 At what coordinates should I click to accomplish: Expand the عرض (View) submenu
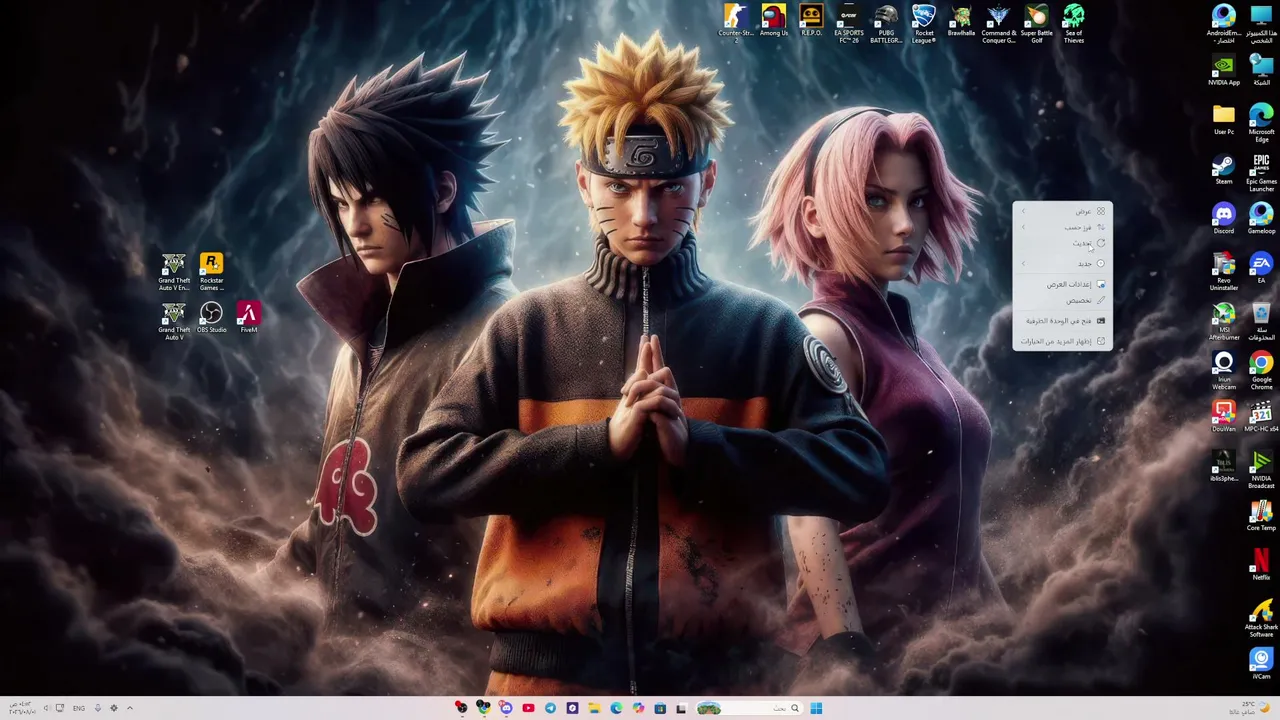[1062, 211]
